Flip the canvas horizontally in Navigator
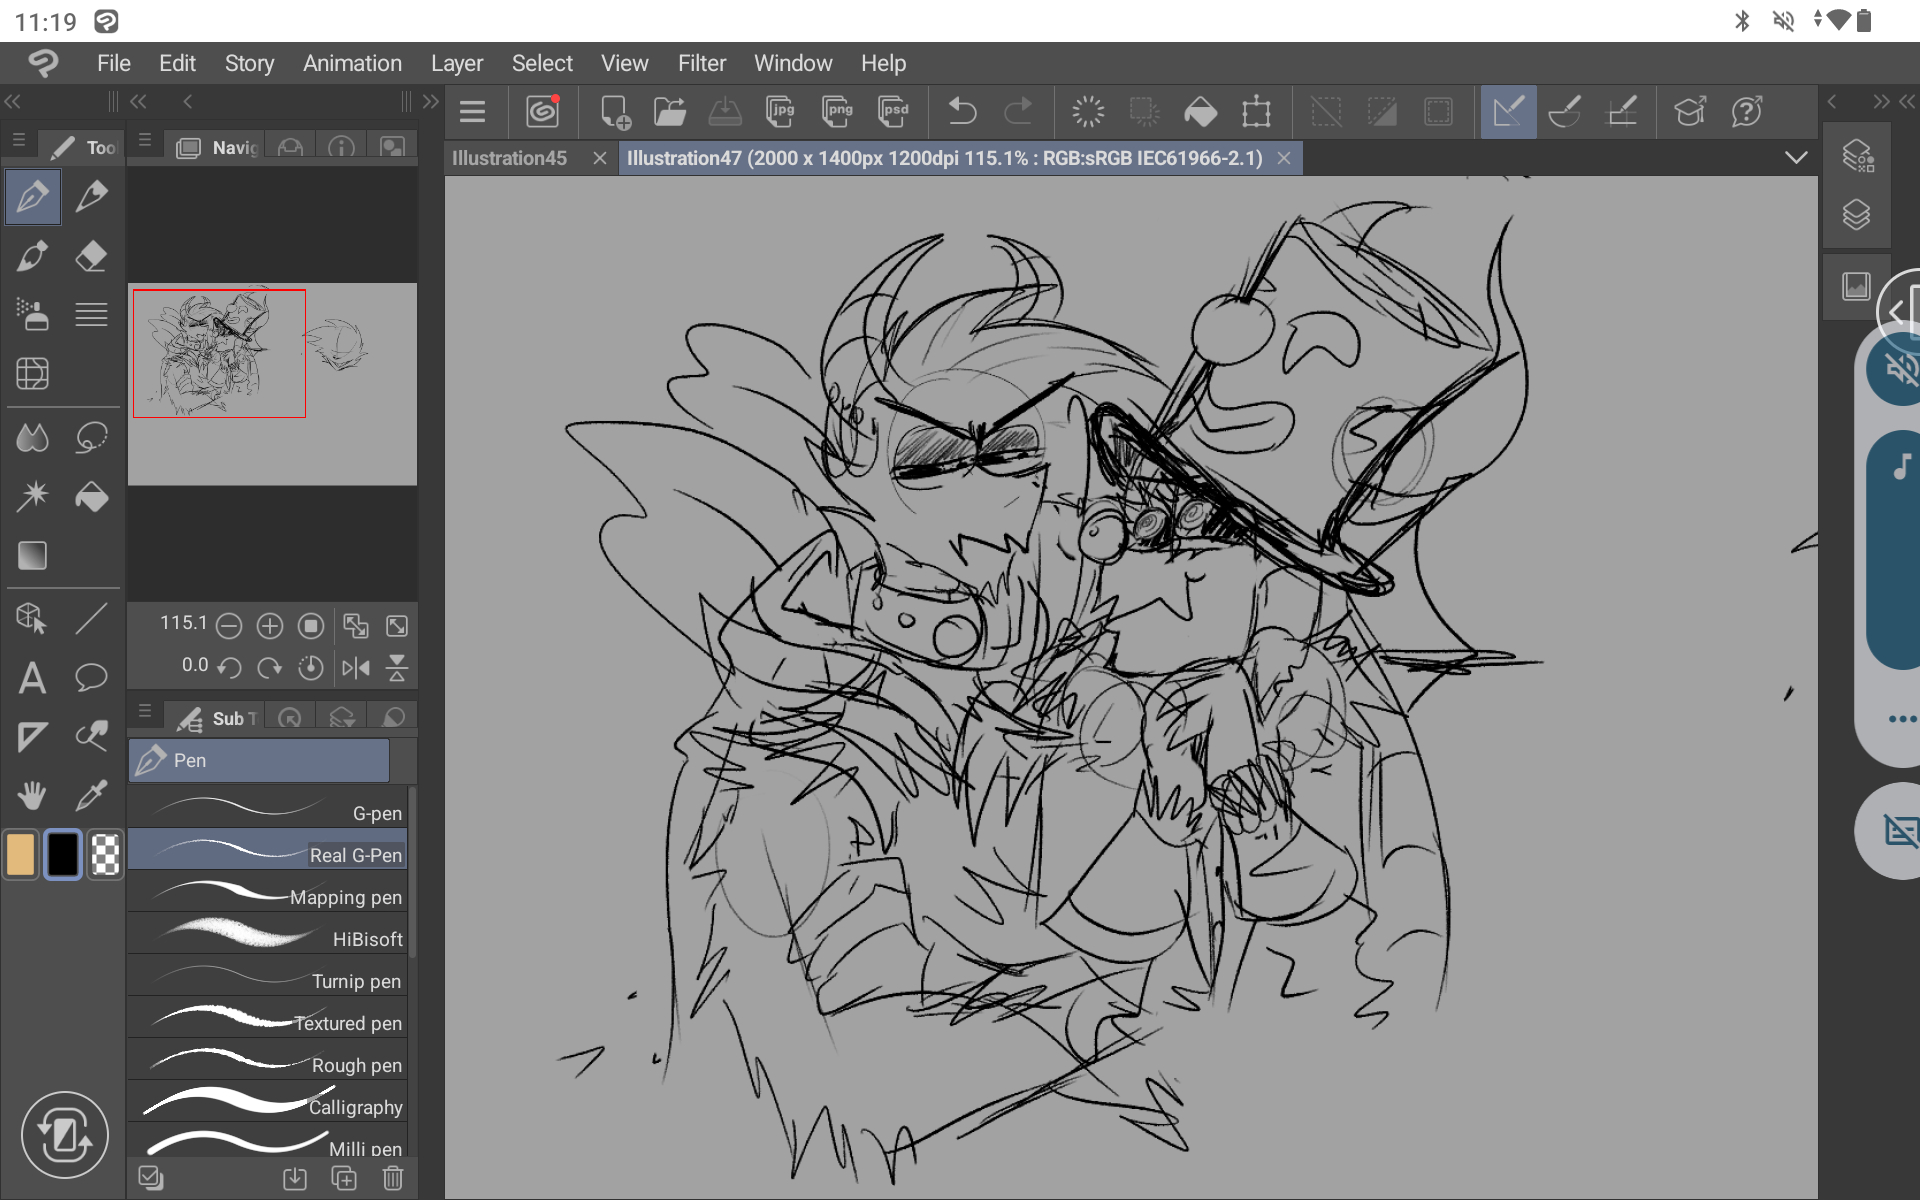1920x1200 pixels. point(356,668)
